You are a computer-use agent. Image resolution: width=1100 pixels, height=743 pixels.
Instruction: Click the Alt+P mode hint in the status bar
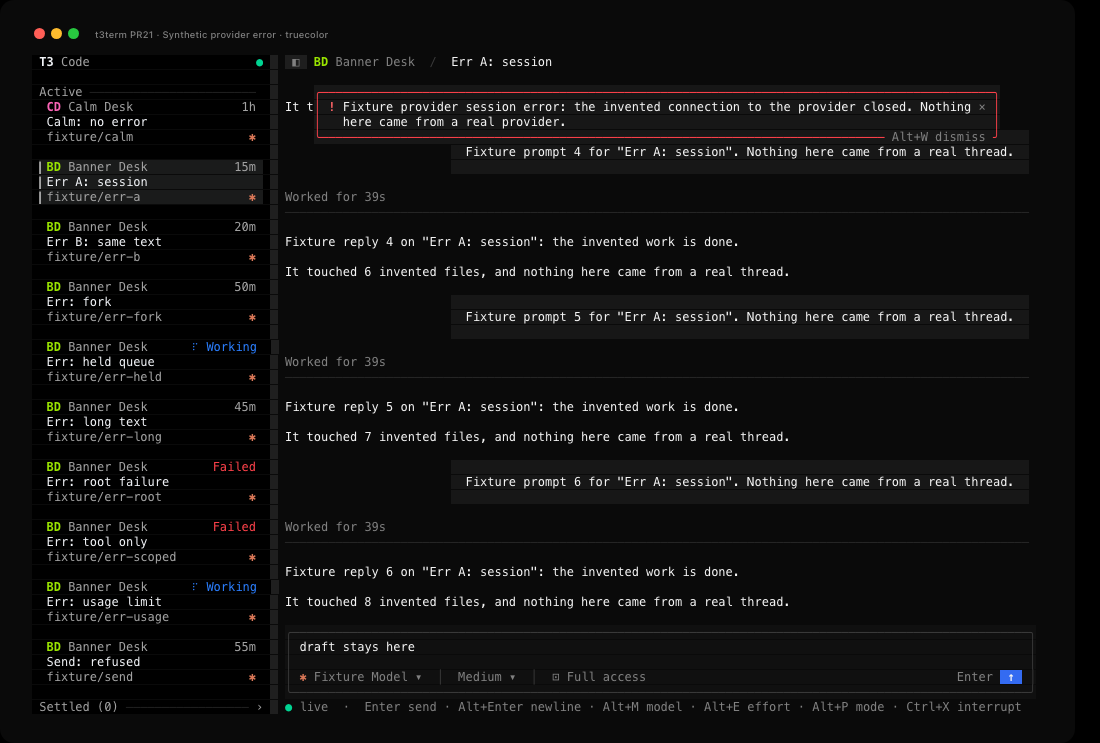[847, 707]
